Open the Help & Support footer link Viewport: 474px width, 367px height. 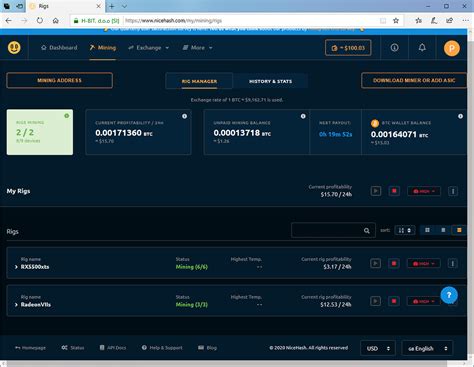(162, 348)
